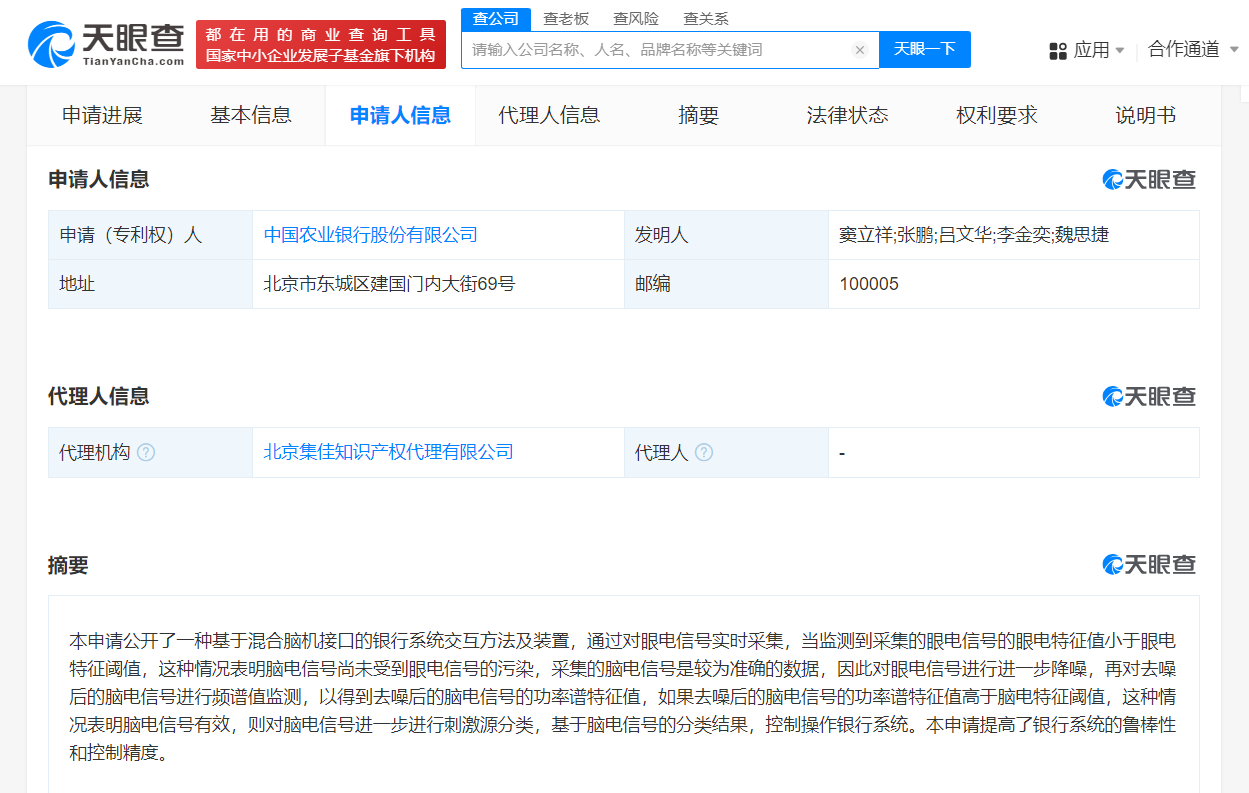Screen dimensions: 1249x793
Task: Open the 申请进展 tab
Action: click(x=102, y=115)
